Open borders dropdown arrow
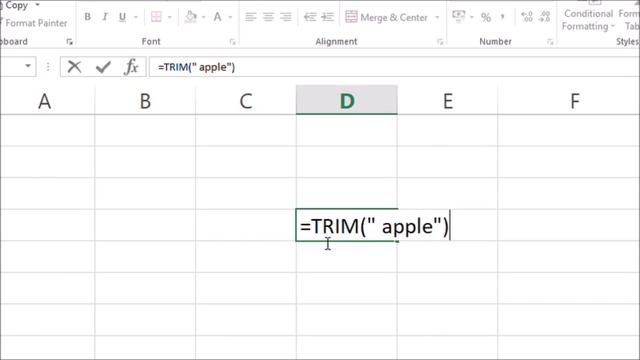The image size is (640, 360). (170, 17)
